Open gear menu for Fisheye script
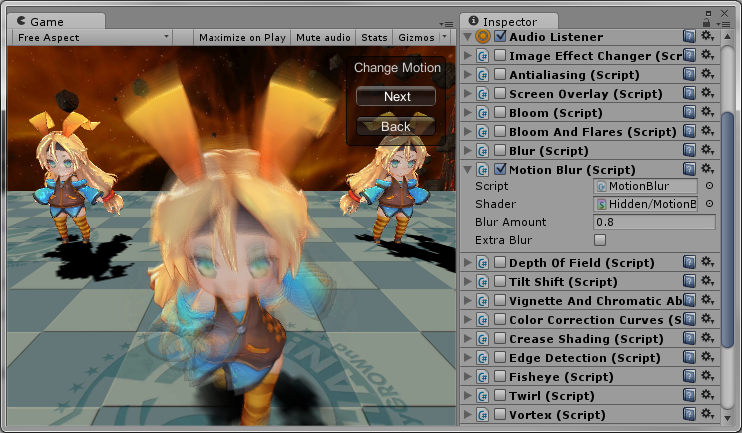 707,375
